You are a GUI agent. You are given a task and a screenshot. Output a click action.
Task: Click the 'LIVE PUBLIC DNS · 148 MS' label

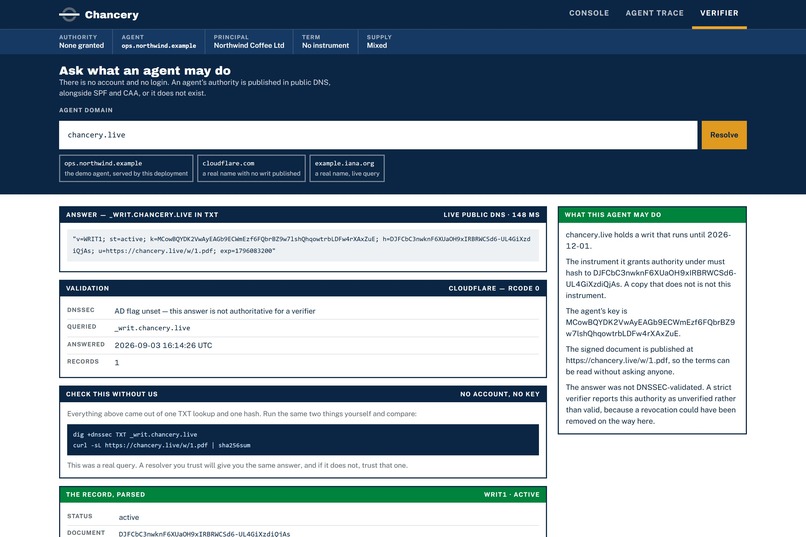491,215
